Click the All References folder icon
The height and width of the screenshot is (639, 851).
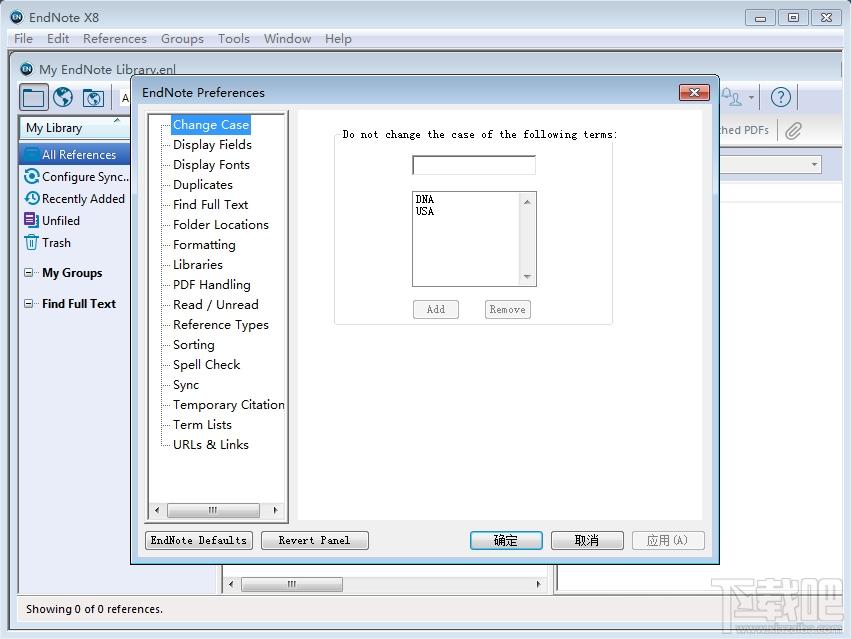pos(33,154)
